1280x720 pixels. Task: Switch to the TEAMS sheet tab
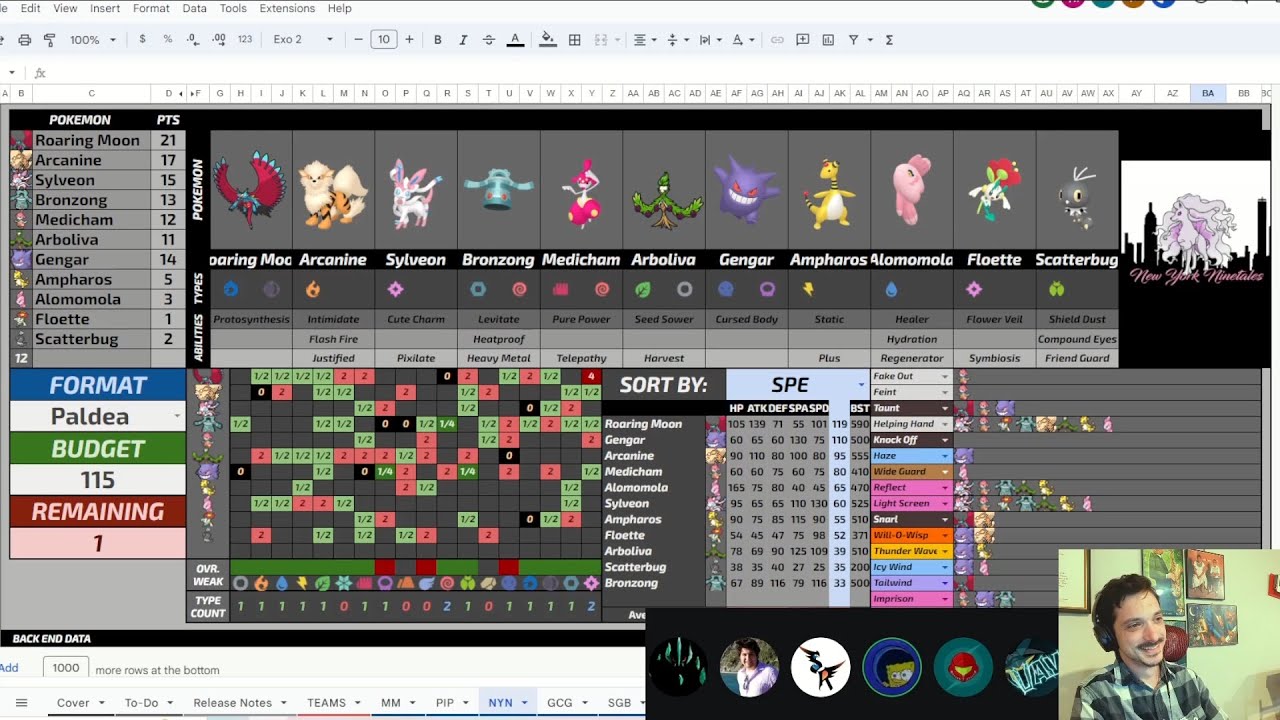[327, 703]
